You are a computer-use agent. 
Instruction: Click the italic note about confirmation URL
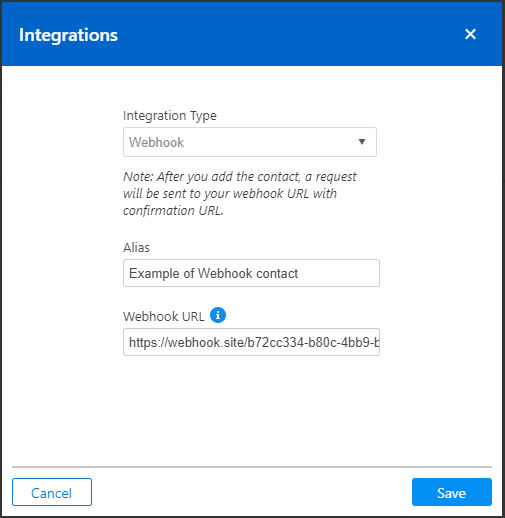coord(240,194)
